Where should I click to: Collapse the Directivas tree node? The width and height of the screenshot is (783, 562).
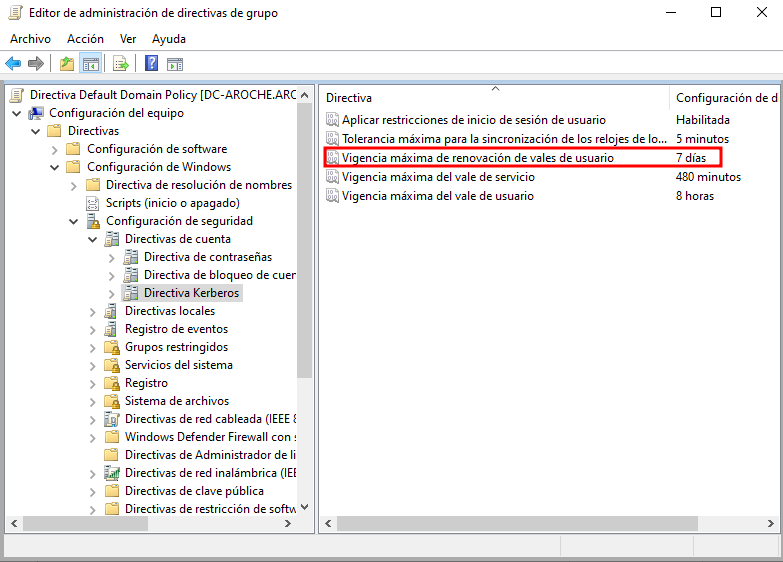[x=35, y=131]
